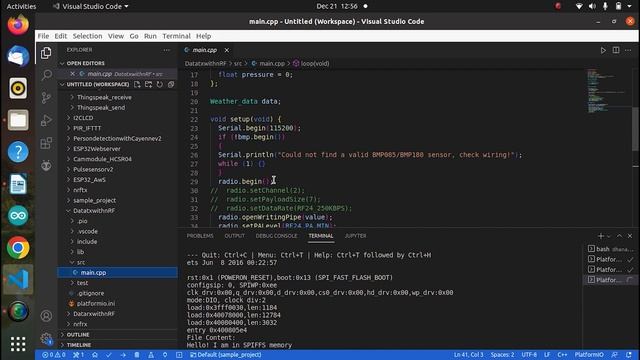Launch Google Chrome from the dock
This screenshot has height=360, width=640.
click(x=18, y=248)
